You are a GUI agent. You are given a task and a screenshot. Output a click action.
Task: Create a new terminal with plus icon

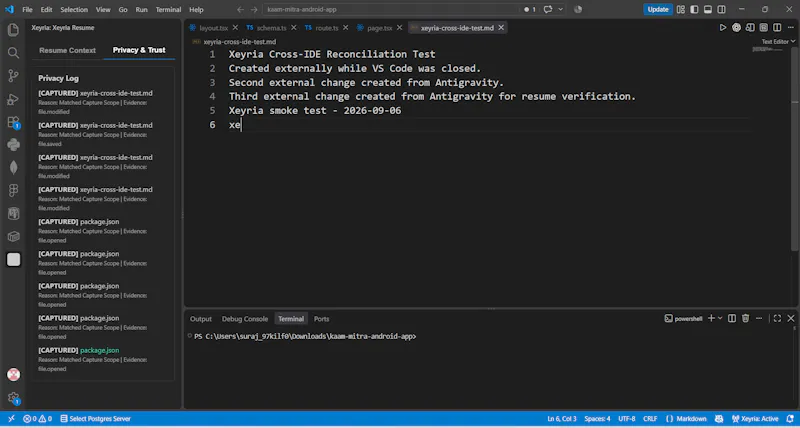pos(711,318)
